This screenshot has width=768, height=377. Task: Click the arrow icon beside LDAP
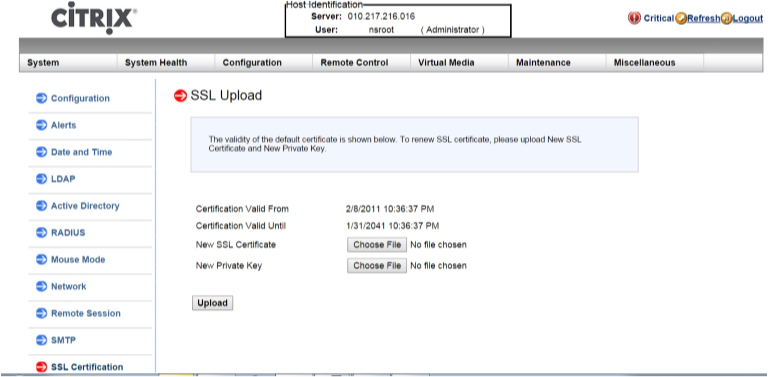[x=42, y=179]
